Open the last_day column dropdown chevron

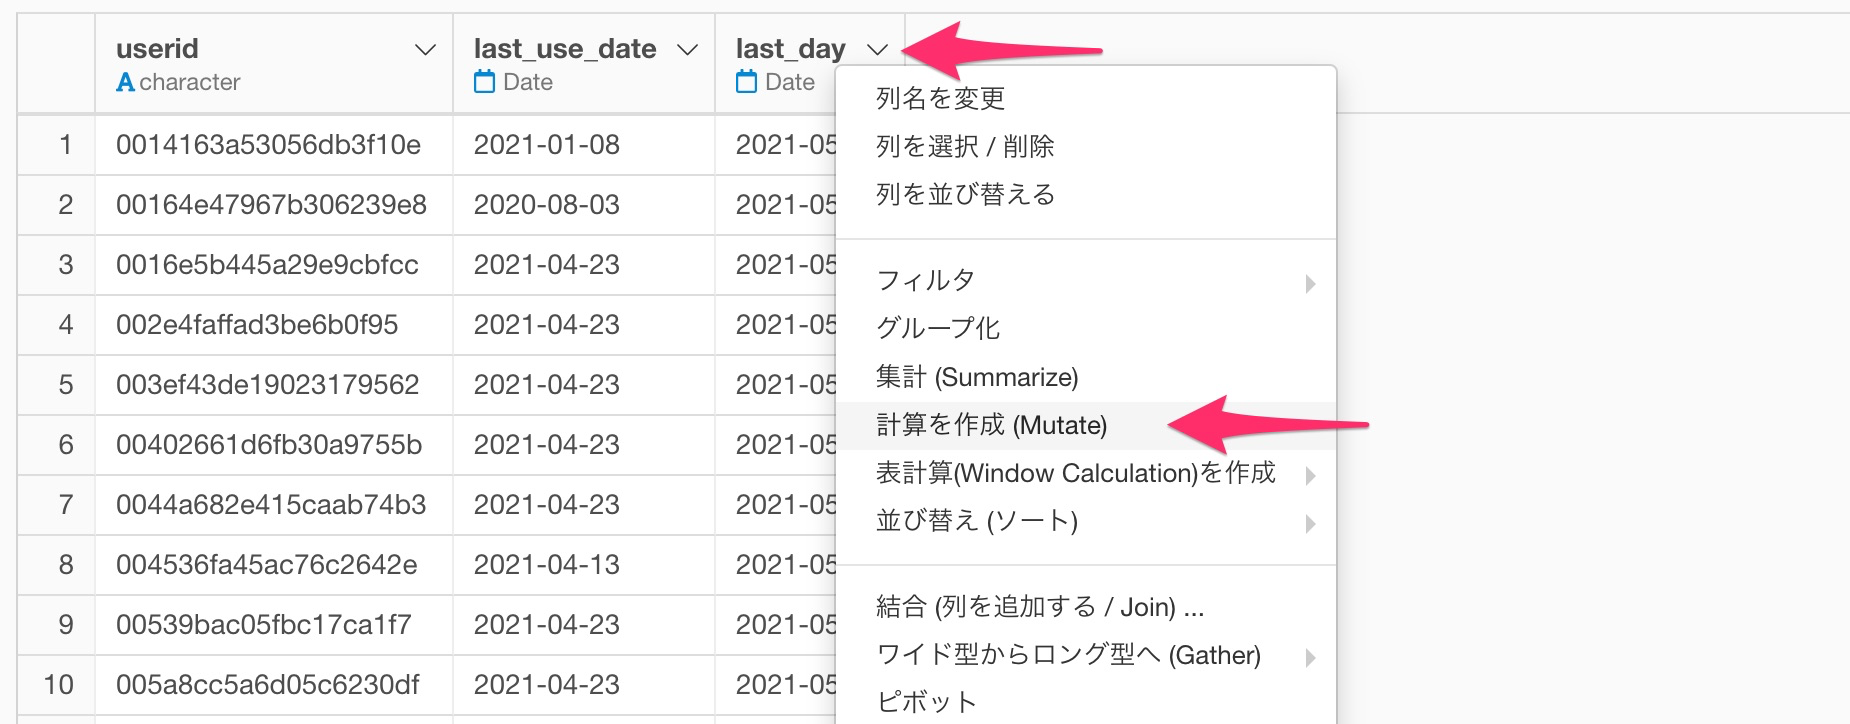[877, 50]
